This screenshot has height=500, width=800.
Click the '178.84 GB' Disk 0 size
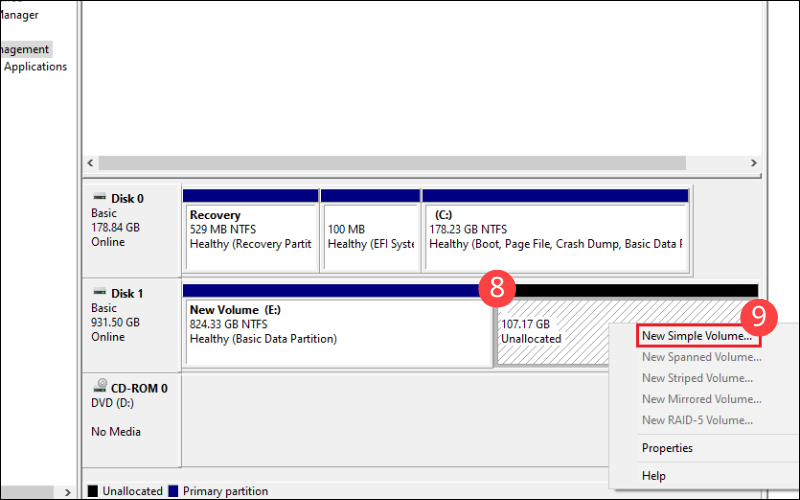click(x=115, y=227)
